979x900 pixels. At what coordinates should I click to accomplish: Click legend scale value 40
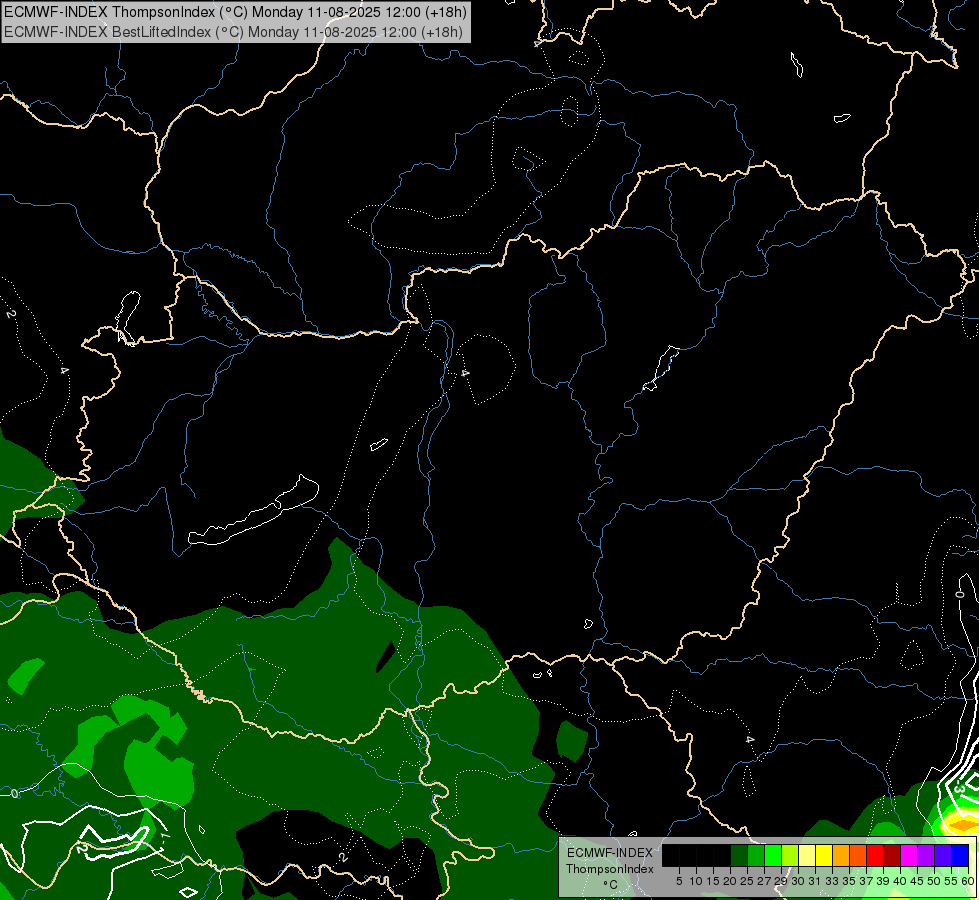pyautogui.click(x=900, y=881)
